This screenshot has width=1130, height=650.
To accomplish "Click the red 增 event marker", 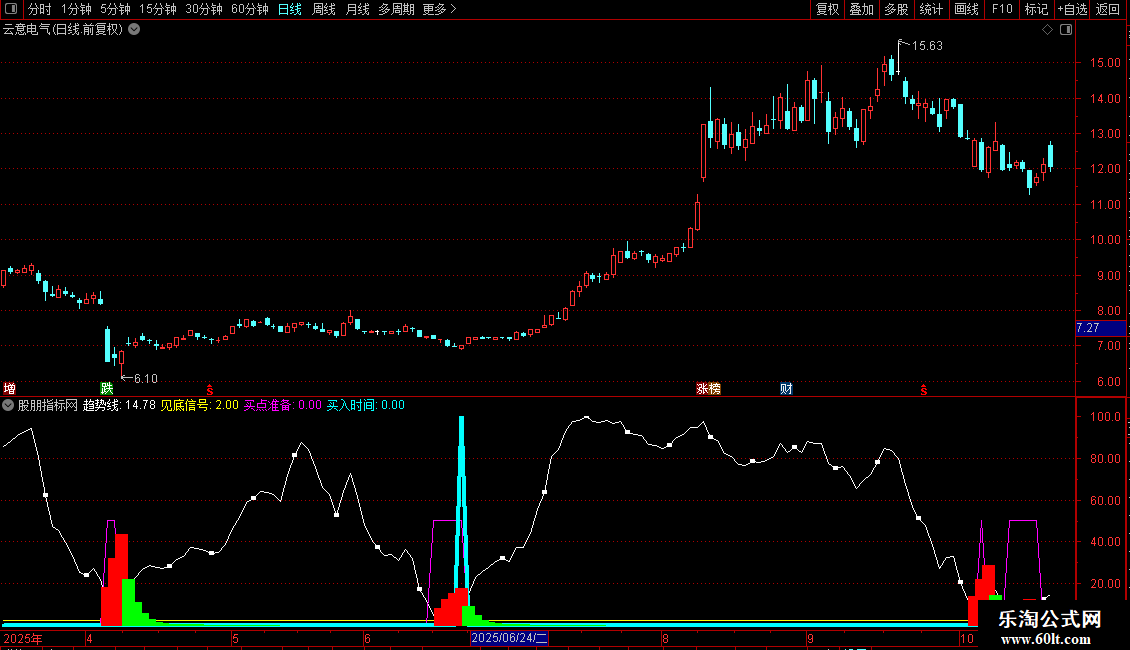I will point(9,389).
